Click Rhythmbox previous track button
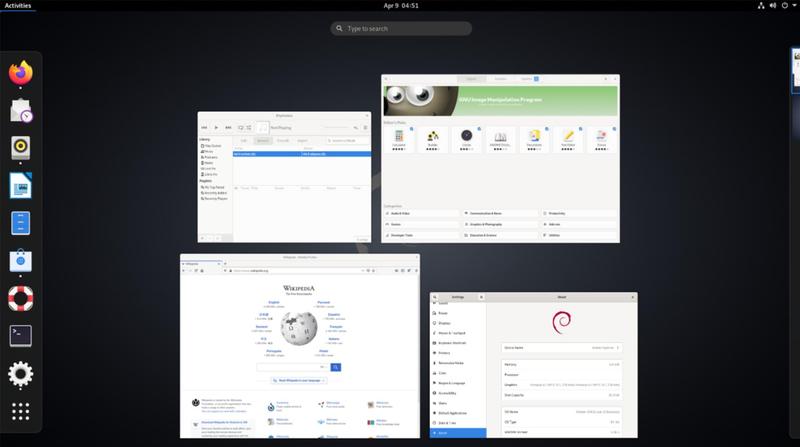The image size is (800, 447). click(204, 128)
